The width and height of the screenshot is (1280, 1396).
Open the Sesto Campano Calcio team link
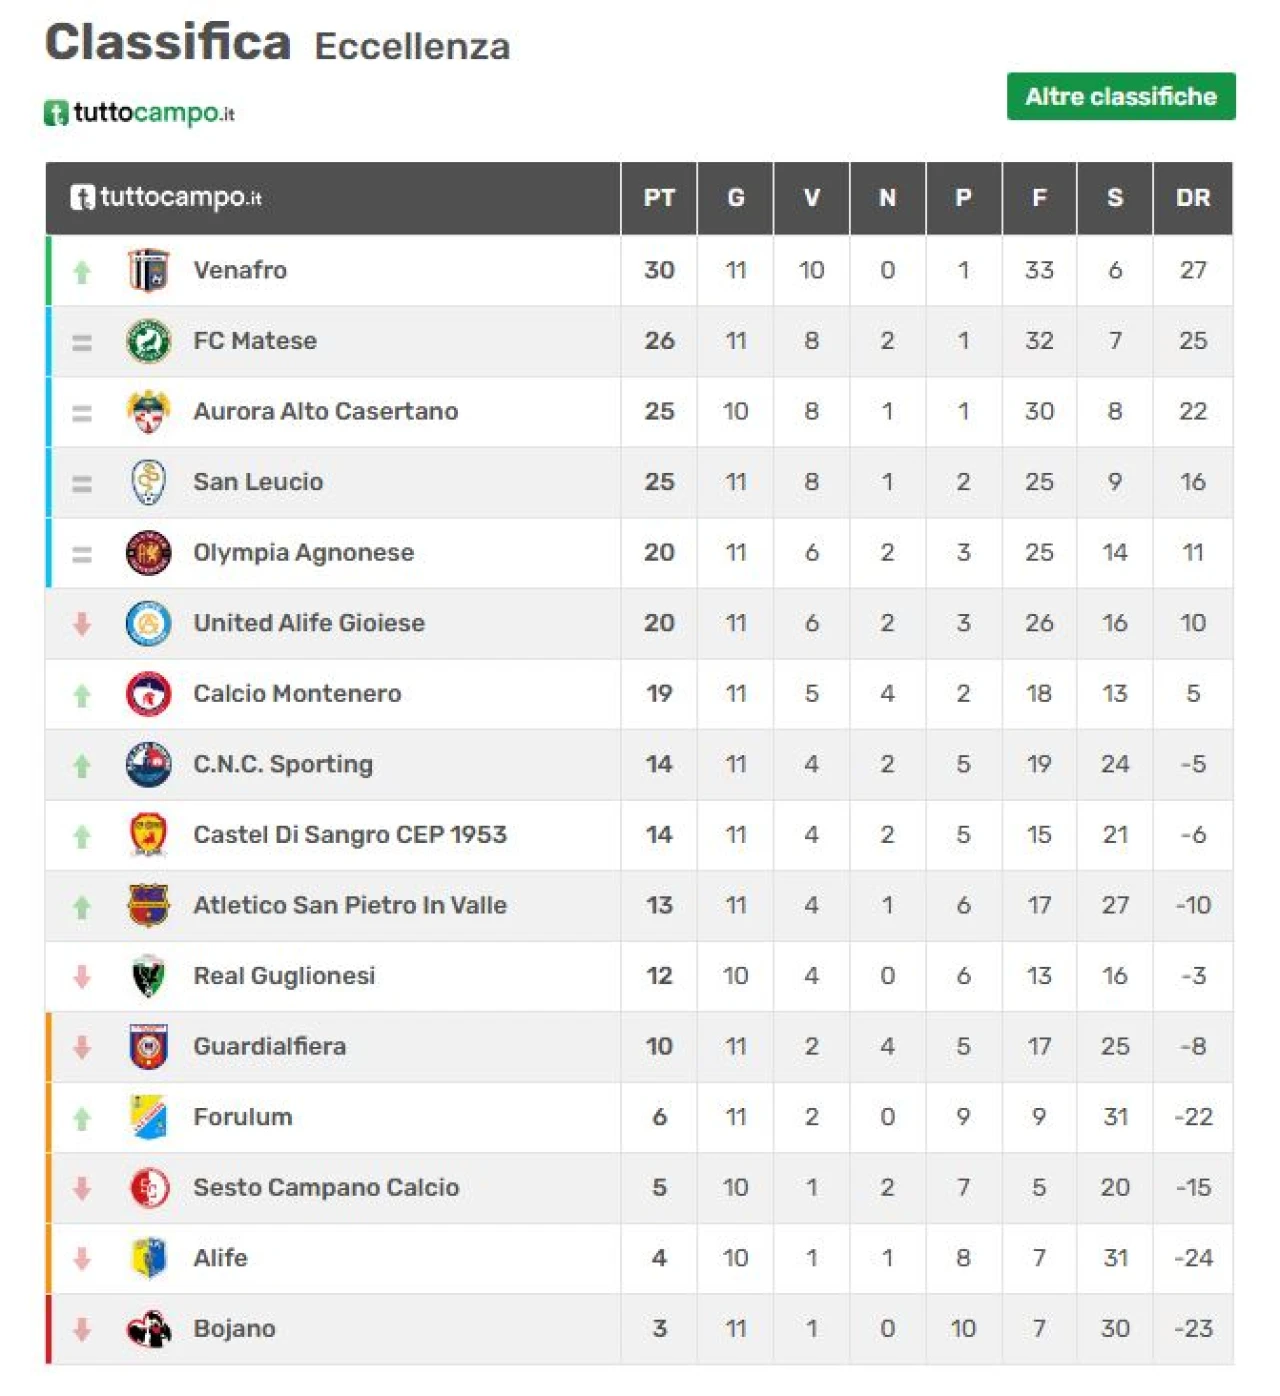[326, 1188]
